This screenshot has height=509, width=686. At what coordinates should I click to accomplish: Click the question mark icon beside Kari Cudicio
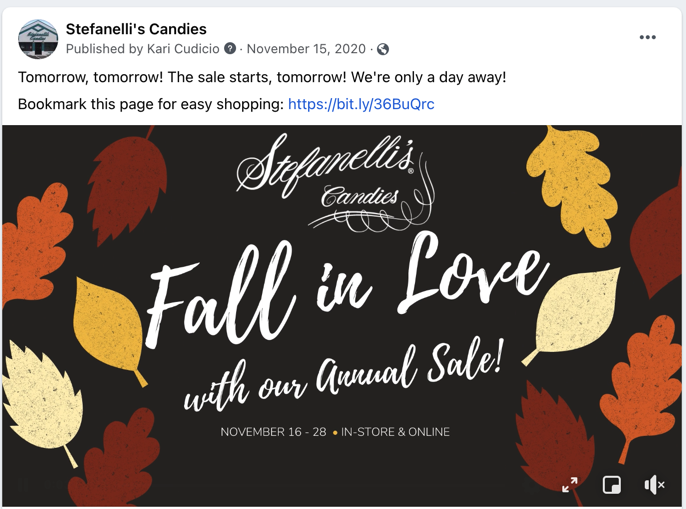[x=230, y=48]
